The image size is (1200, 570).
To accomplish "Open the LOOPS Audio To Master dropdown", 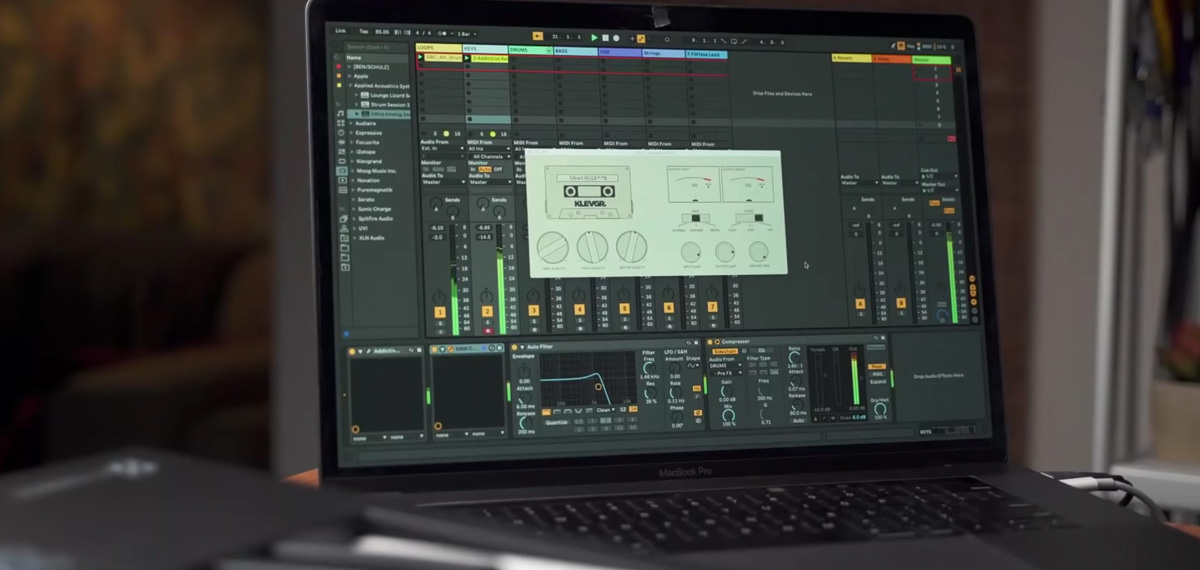I will click(x=443, y=182).
